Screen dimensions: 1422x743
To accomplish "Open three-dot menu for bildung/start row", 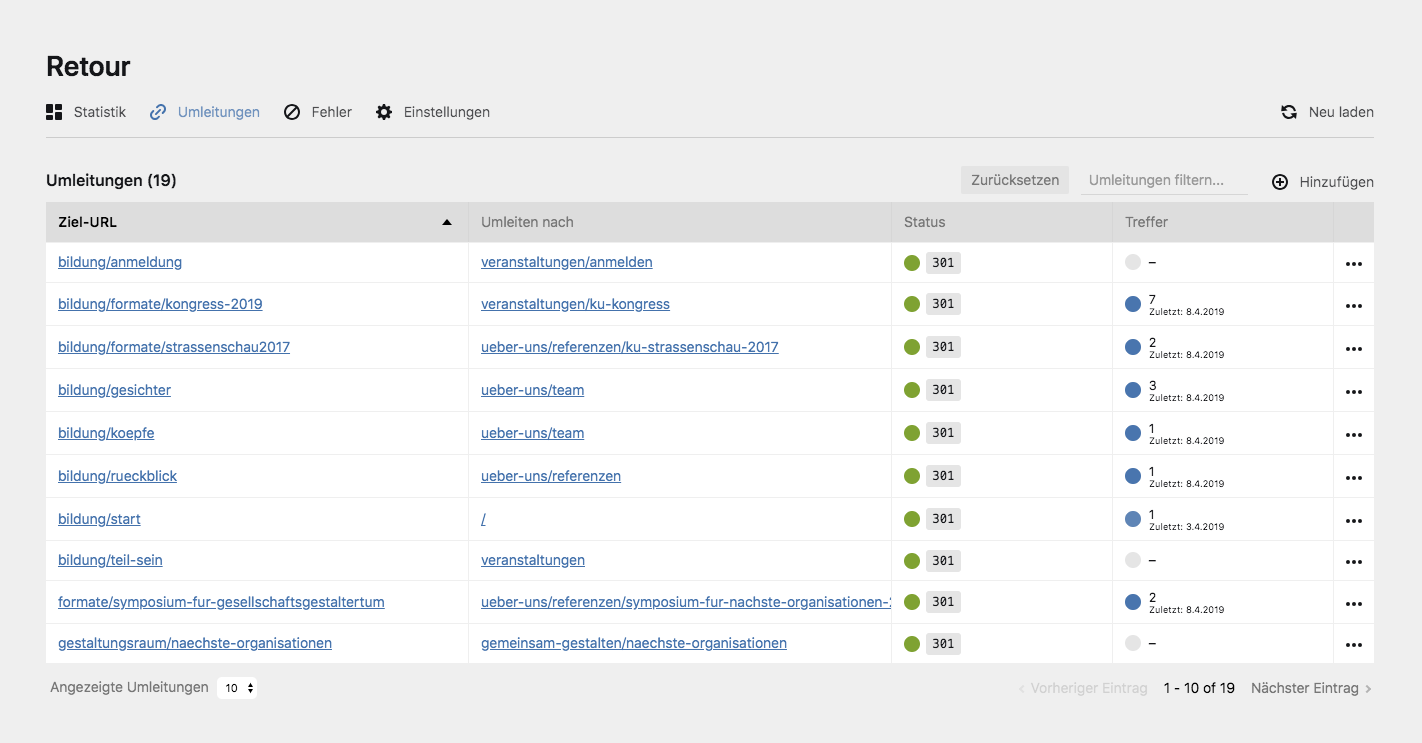I will [1354, 521].
